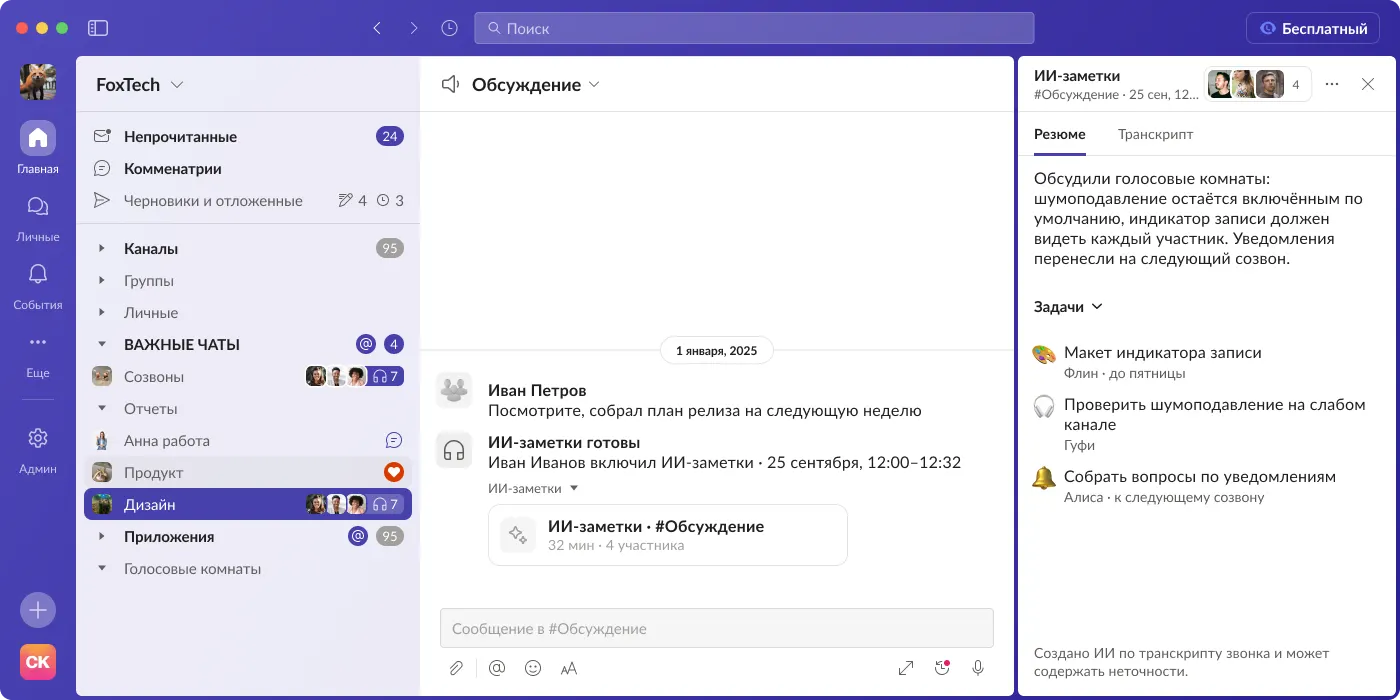Insert a mention with the @ icon

(x=497, y=668)
